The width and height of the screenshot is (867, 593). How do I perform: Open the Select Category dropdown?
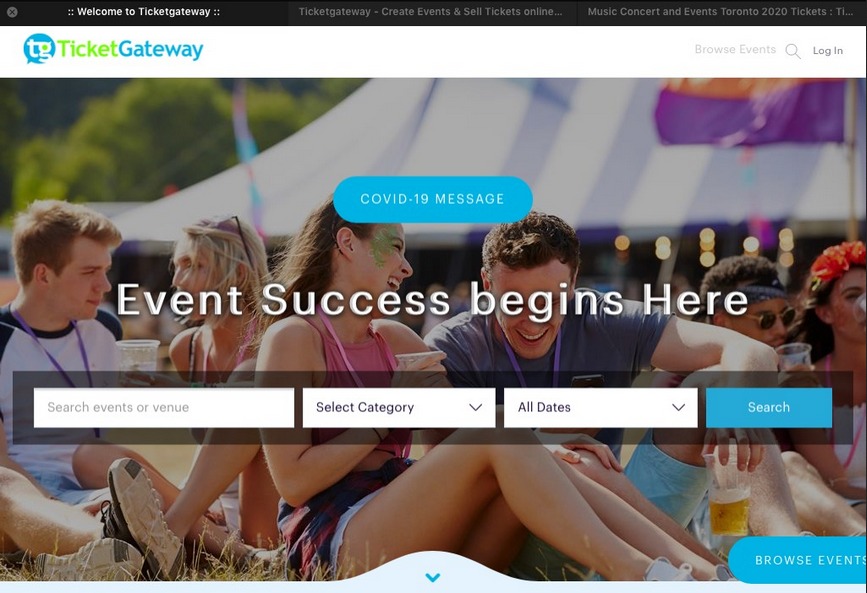399,408
